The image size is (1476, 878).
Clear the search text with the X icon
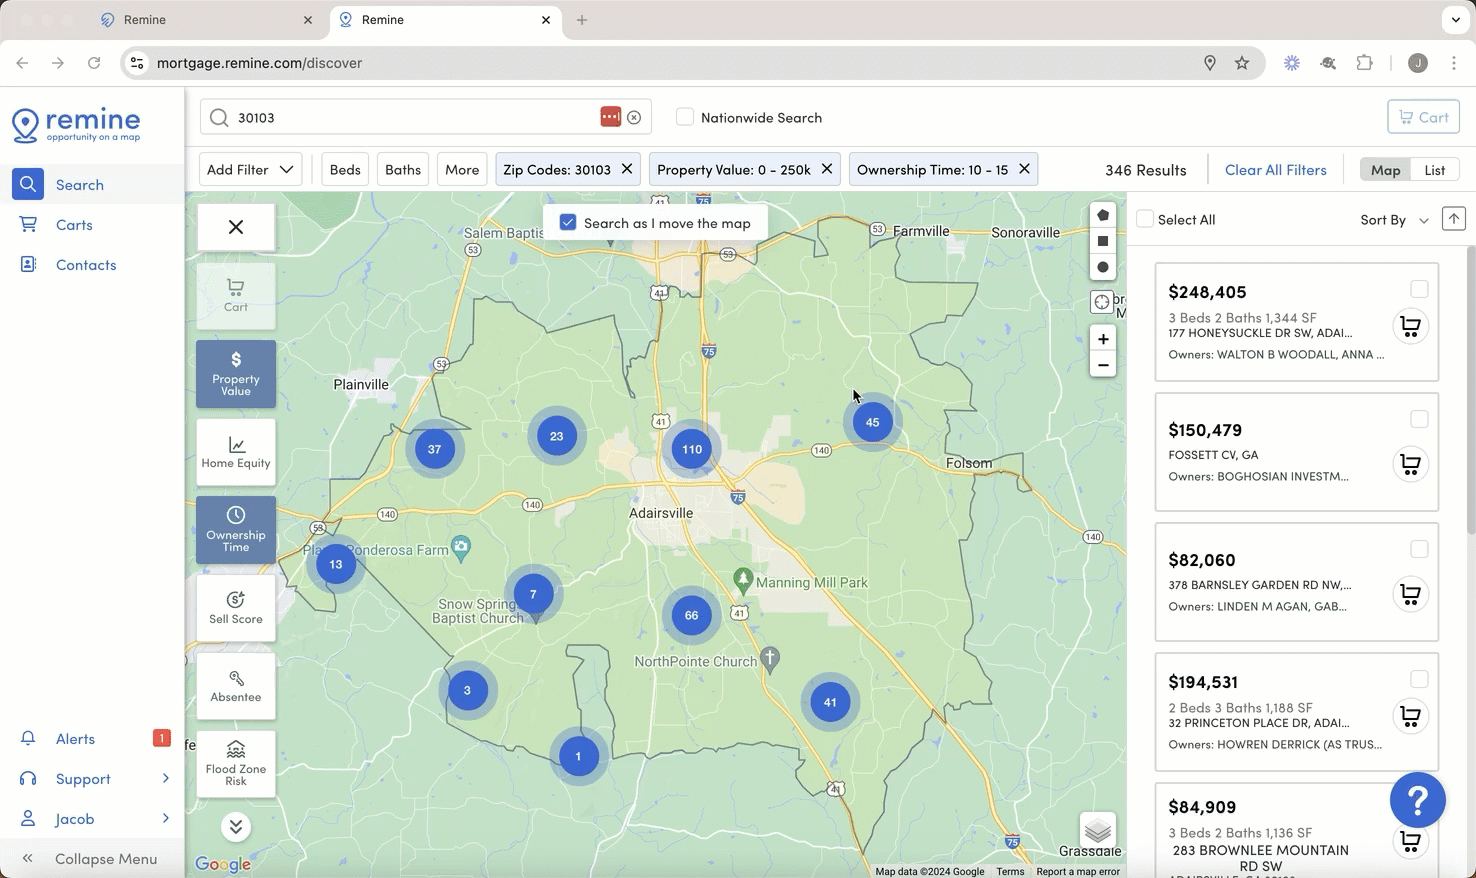pos(634,118)
